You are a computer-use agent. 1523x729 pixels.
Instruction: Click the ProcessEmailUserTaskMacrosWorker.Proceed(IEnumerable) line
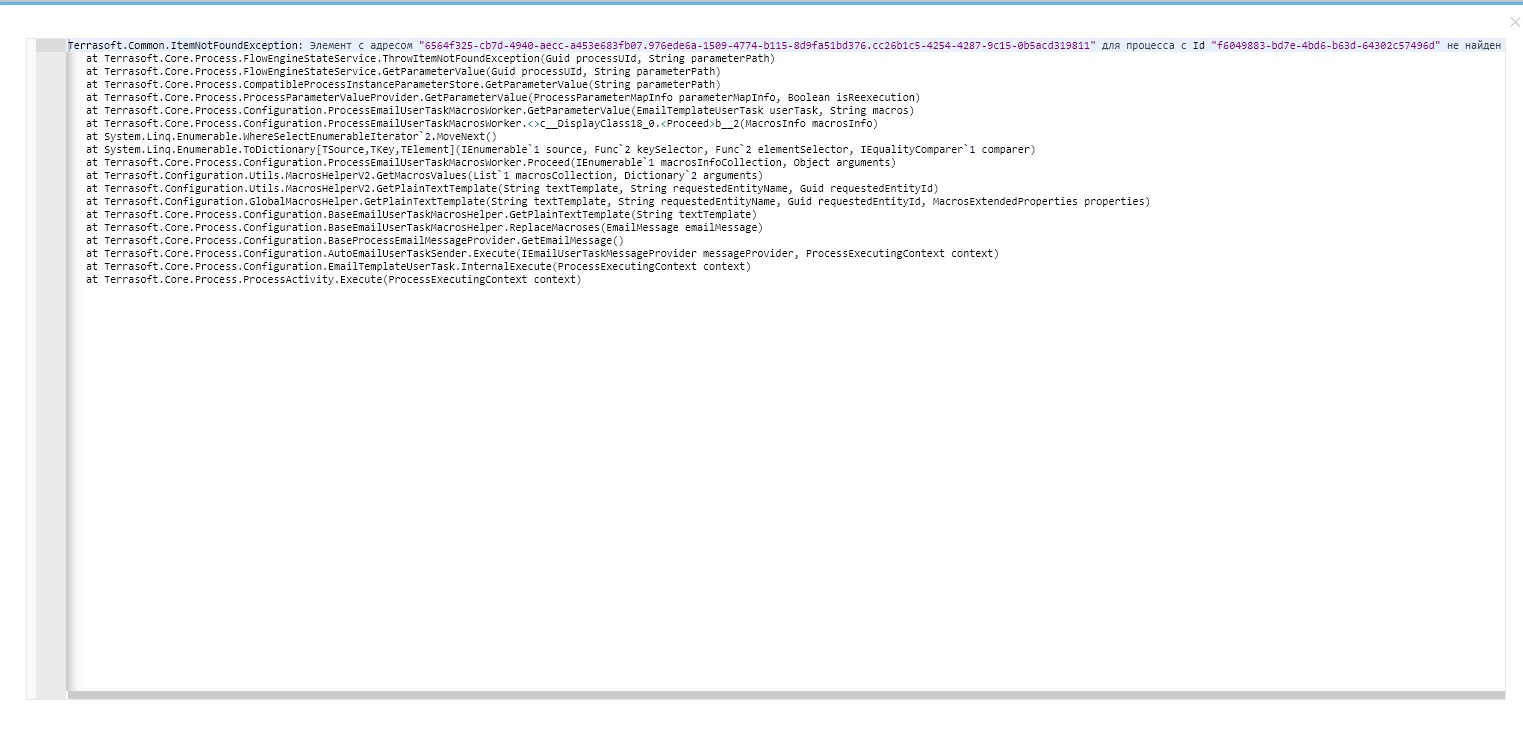(491, 163)
